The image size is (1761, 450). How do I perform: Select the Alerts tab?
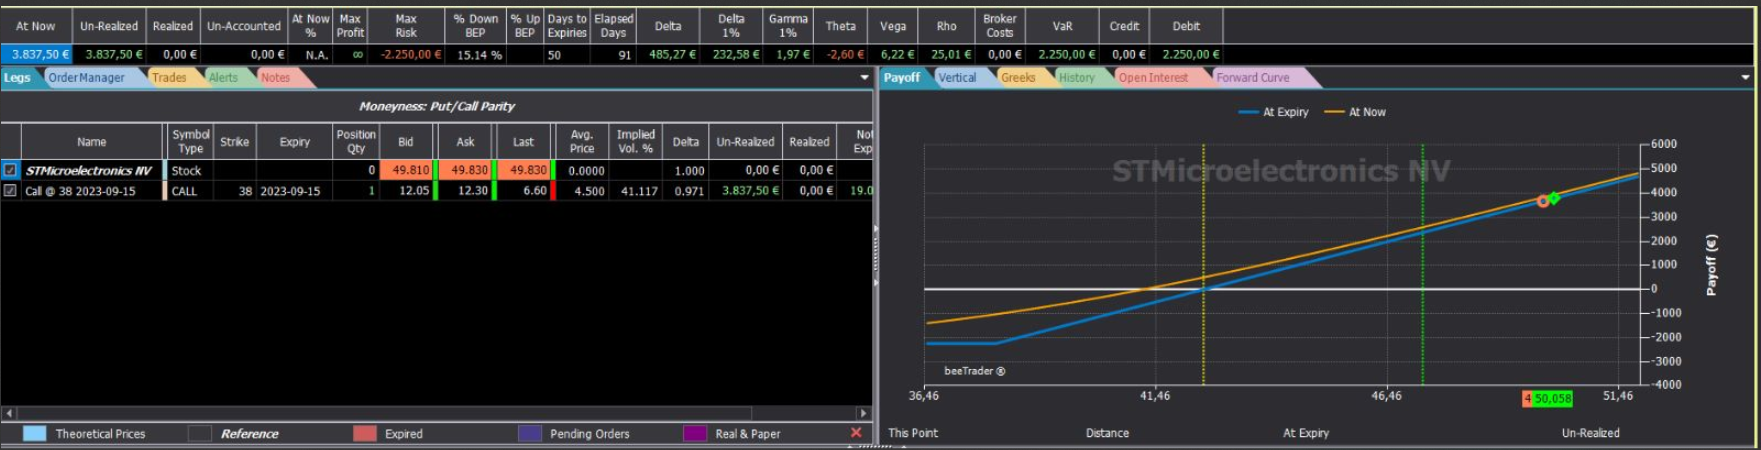(223, 77)
